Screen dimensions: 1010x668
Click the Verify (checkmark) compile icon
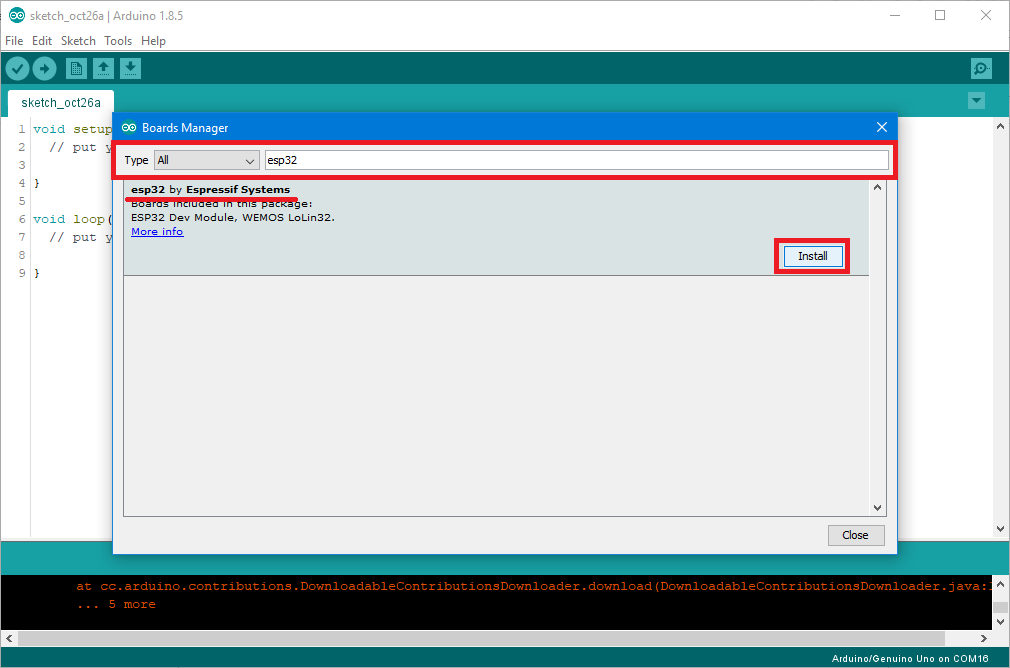click(17, 68)
